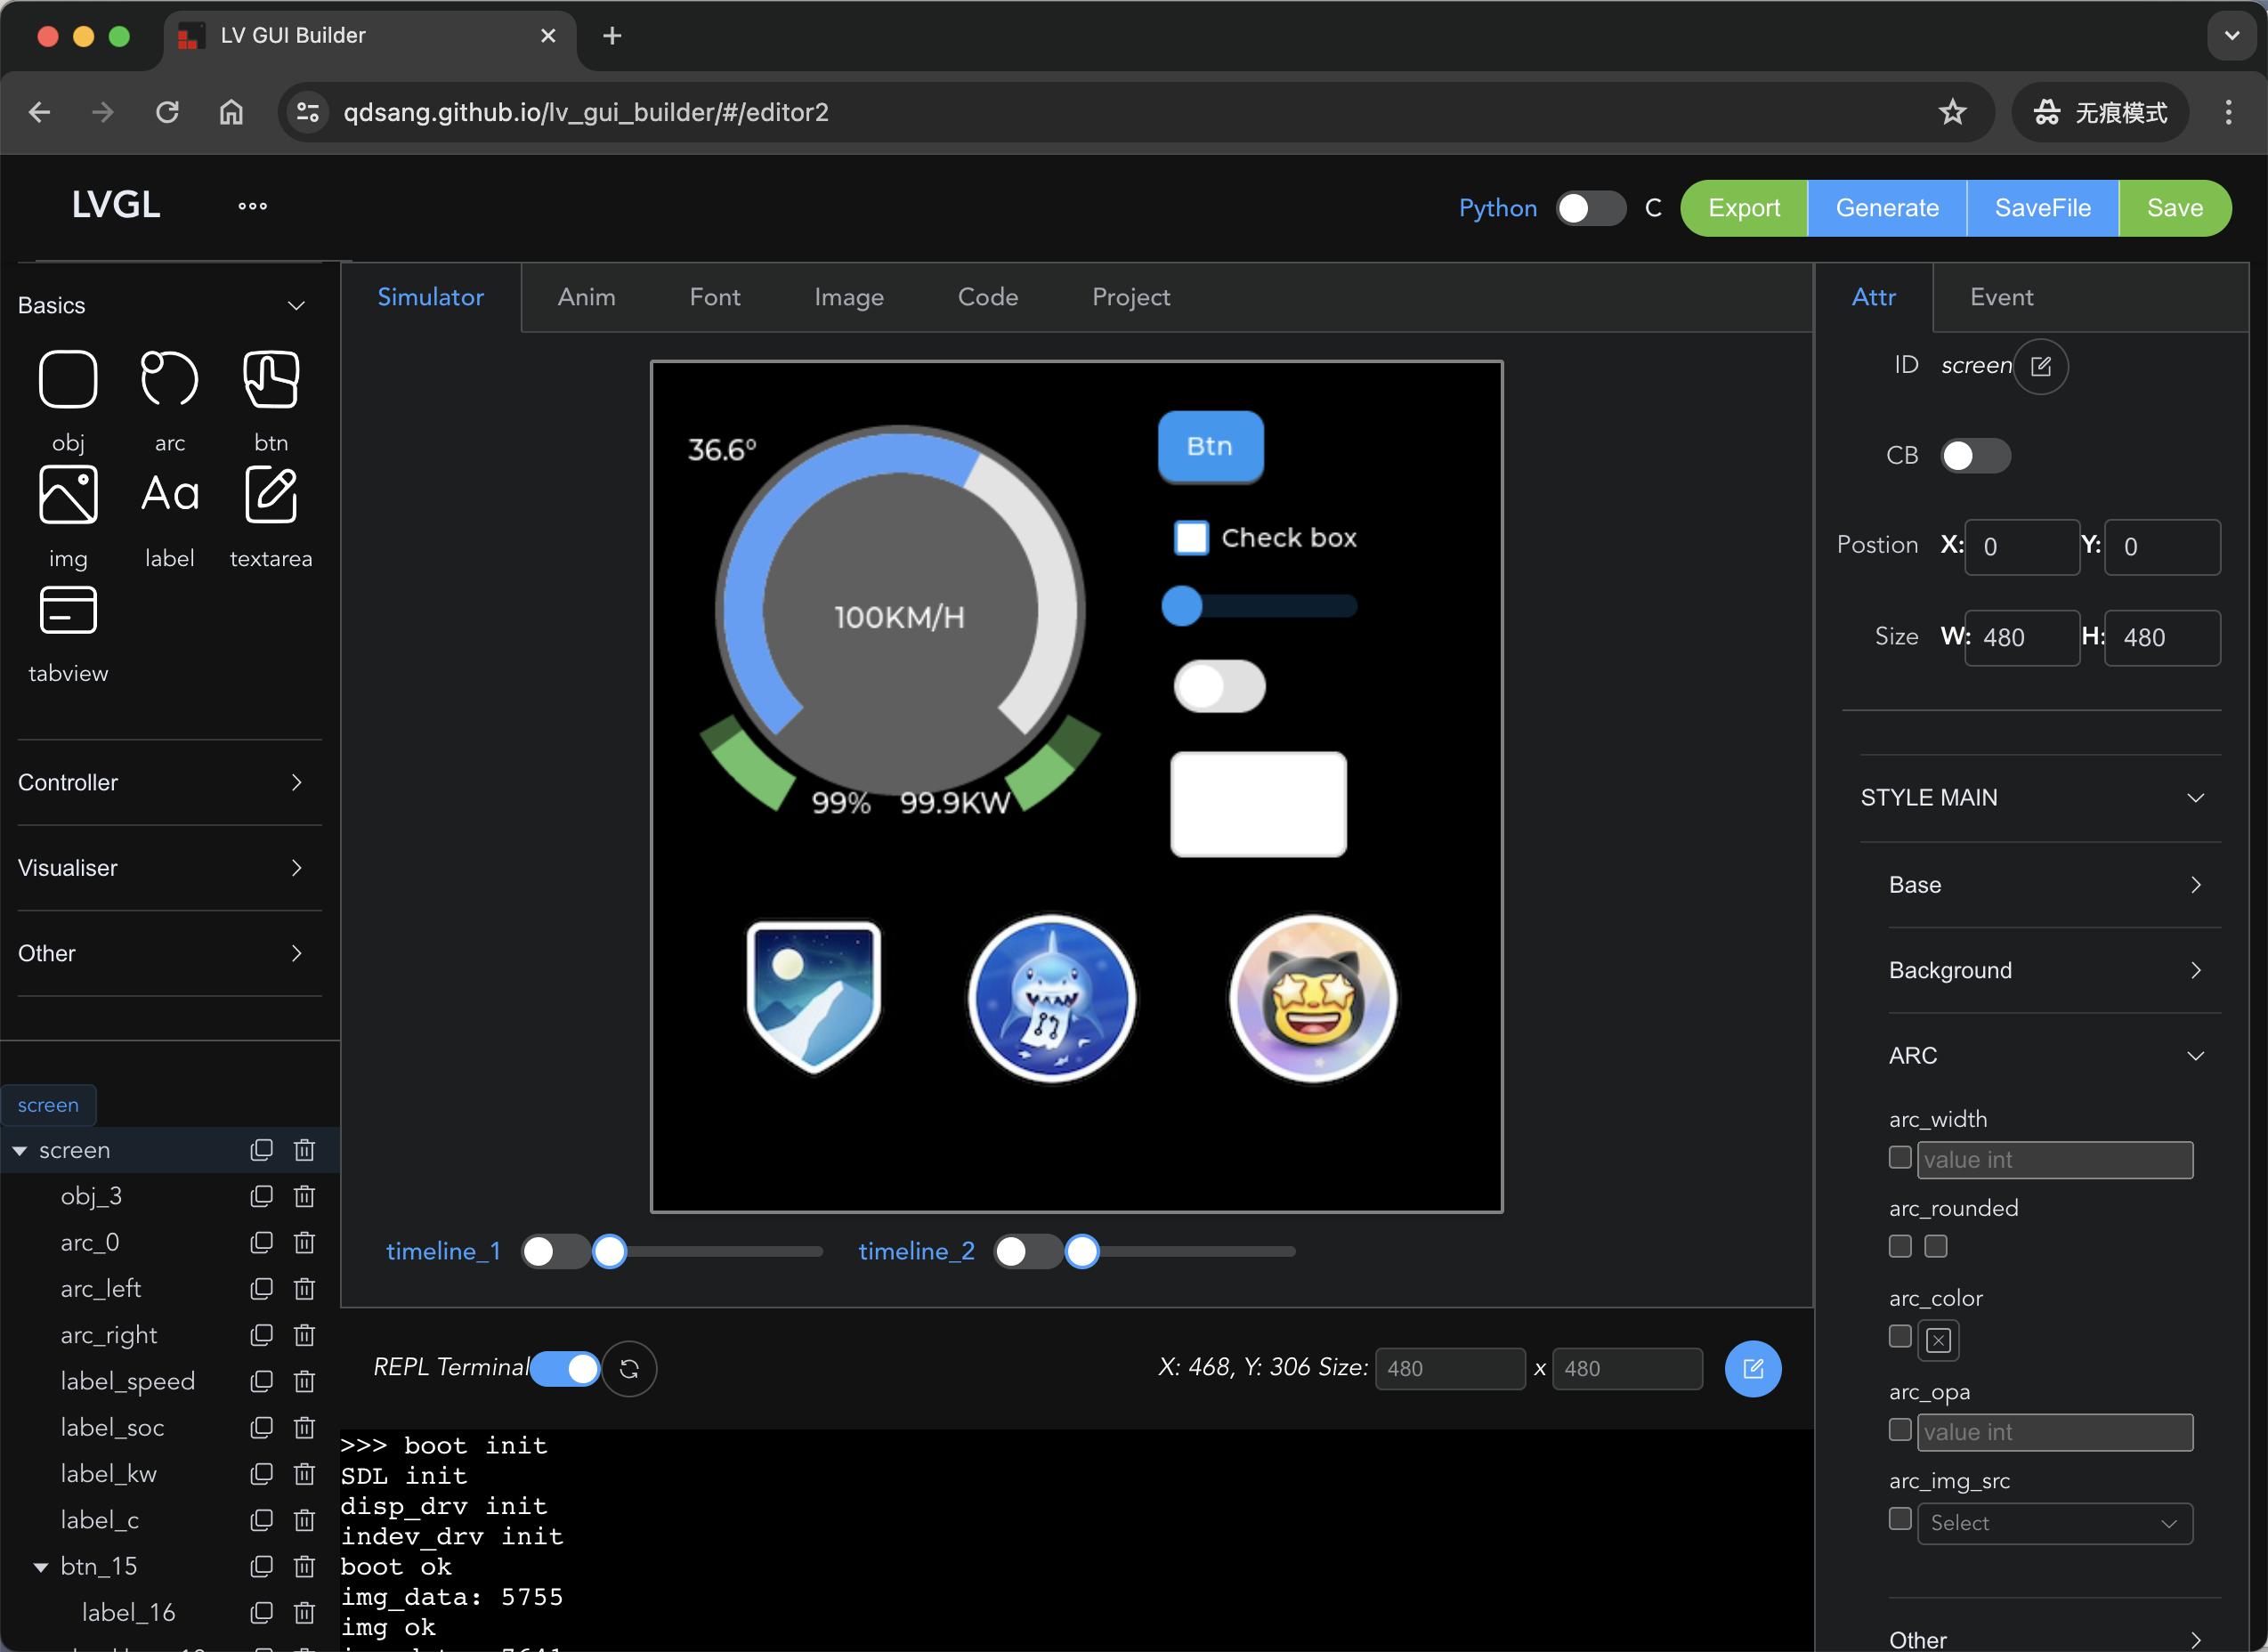Expand the Controller section
Viewport: 2268px width, 1652px height.
160,782
